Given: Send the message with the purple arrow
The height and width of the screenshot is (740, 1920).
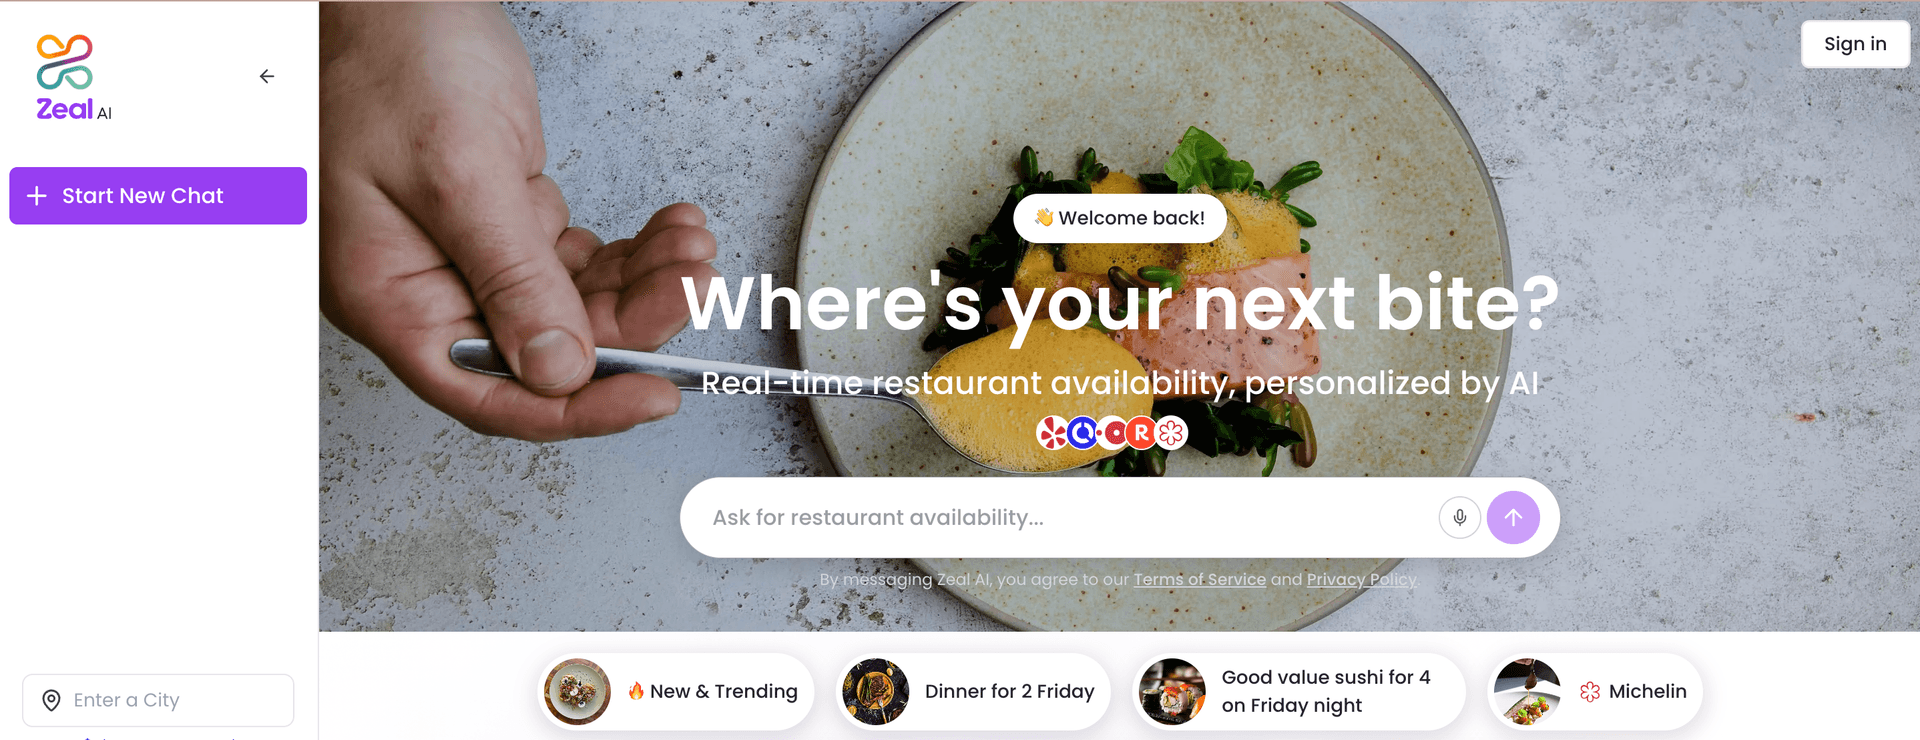Looking at the screenshot, I should 1513,517.
